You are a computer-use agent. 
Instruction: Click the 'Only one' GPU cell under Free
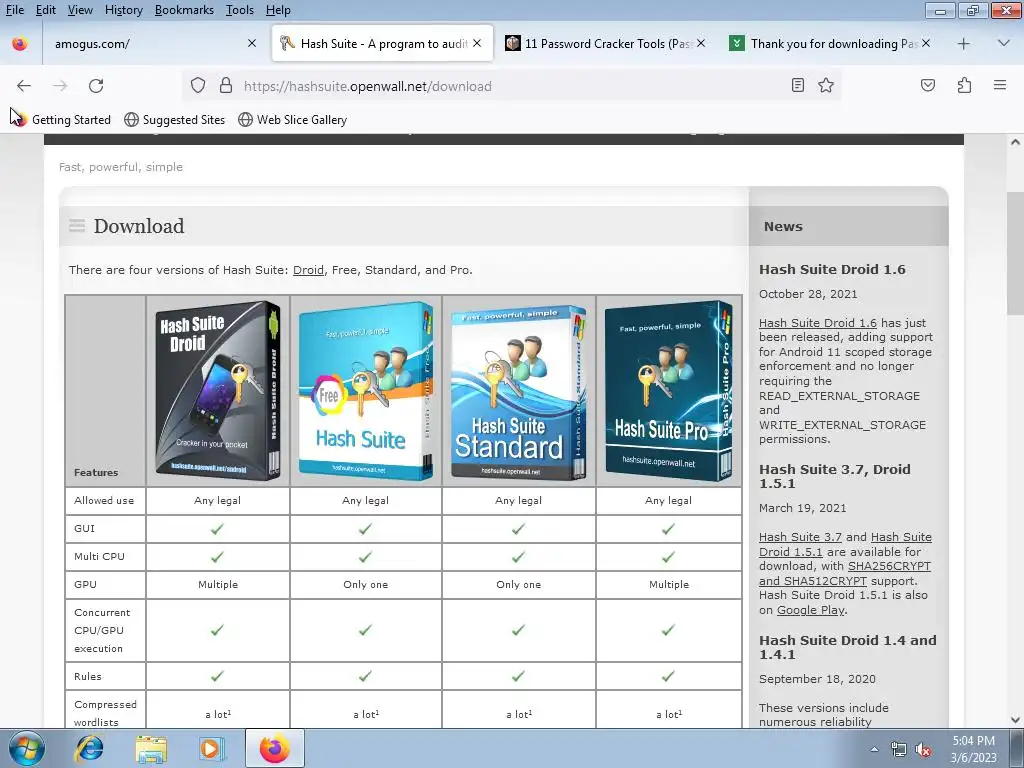(366, 584)
